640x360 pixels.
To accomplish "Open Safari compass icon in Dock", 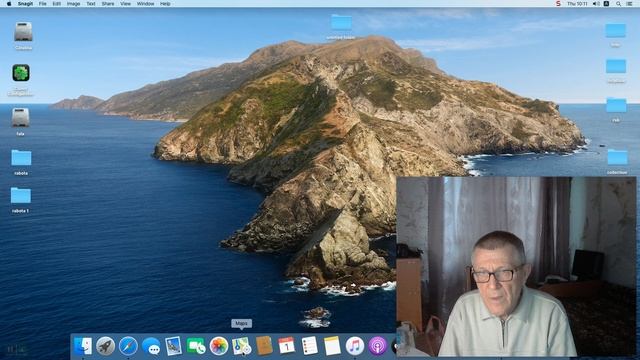I will tap(128, 346).
